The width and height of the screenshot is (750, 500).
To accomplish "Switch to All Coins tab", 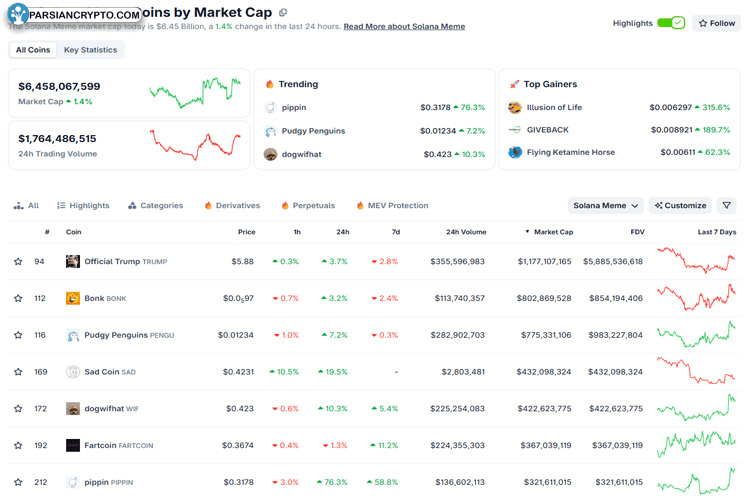I will (x=33, y=50).
